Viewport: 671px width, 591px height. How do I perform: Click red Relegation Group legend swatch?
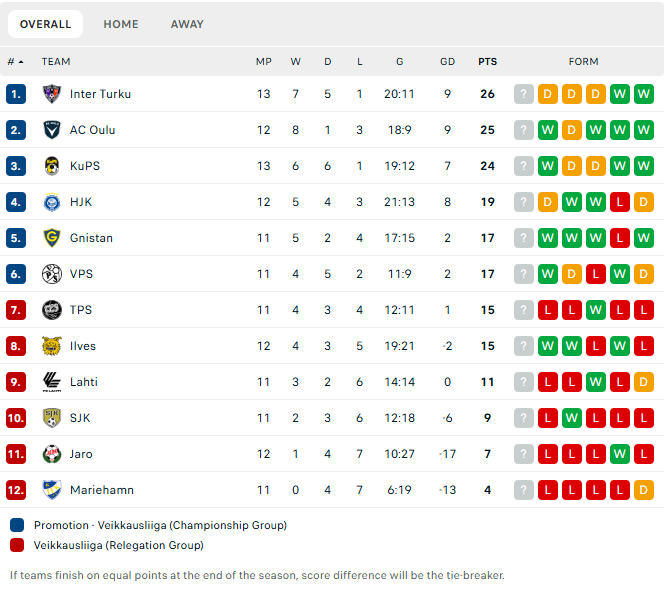17,545
